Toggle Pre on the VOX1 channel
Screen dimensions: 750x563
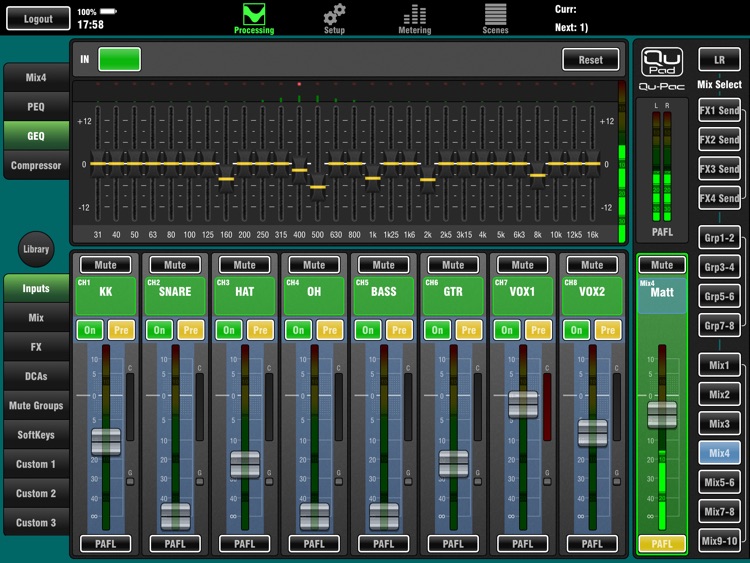[538, 330]
